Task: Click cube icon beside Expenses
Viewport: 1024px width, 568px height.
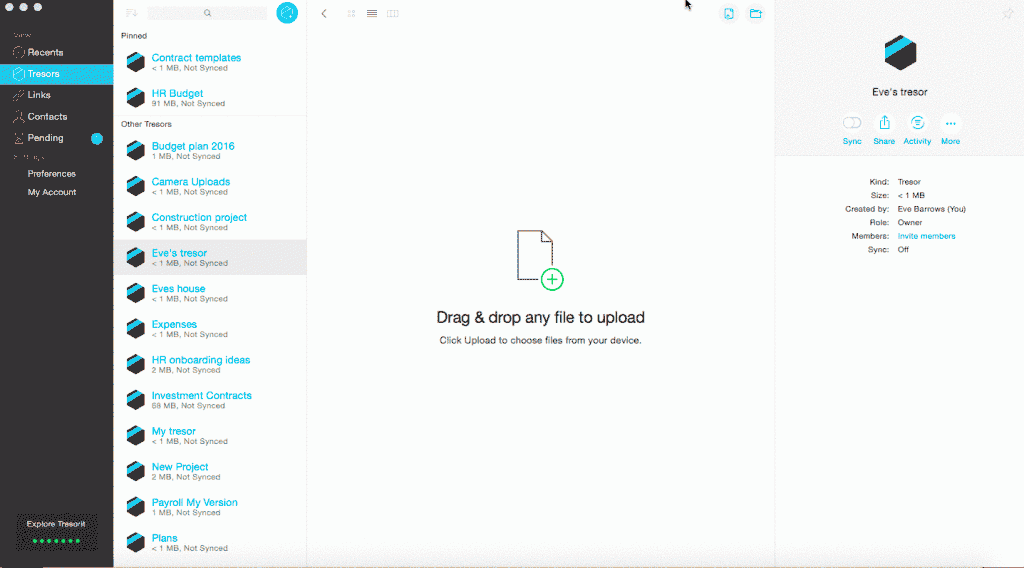Action: (x=135, y=328)
